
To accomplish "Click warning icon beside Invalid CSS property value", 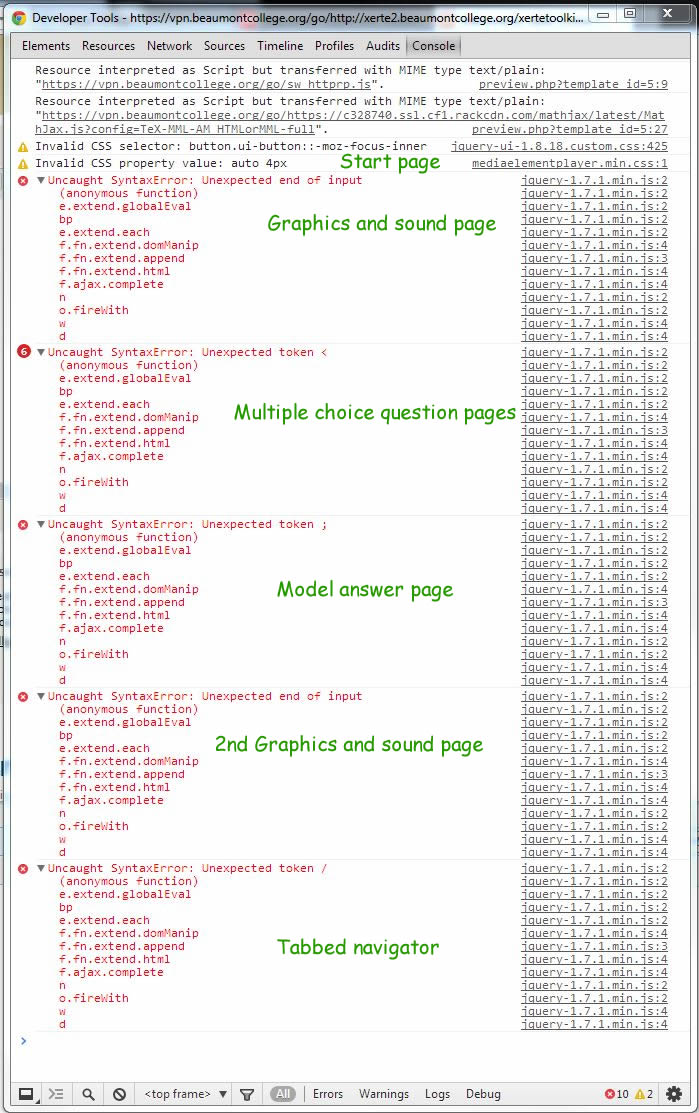I will 23,164.
